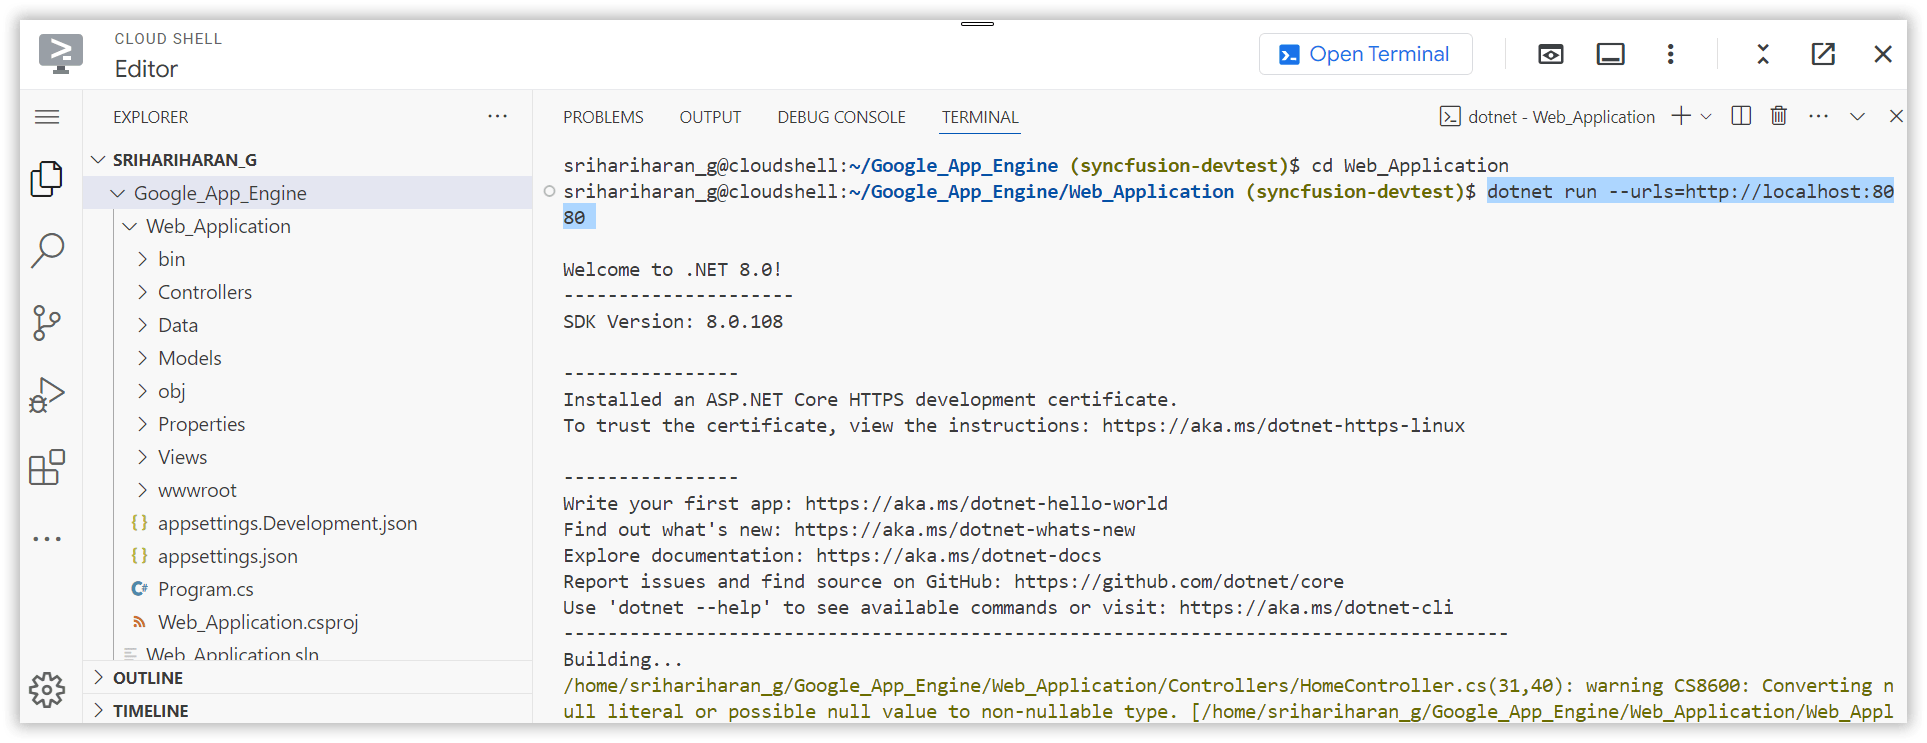Toggle the editor layout panel icon
The image size is (1927, 743).
click(x=1610, y=54)
